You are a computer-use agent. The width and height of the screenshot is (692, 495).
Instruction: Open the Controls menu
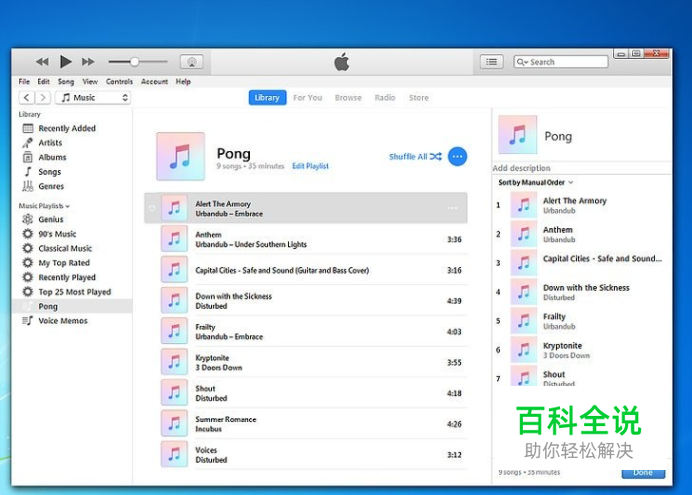119,82
